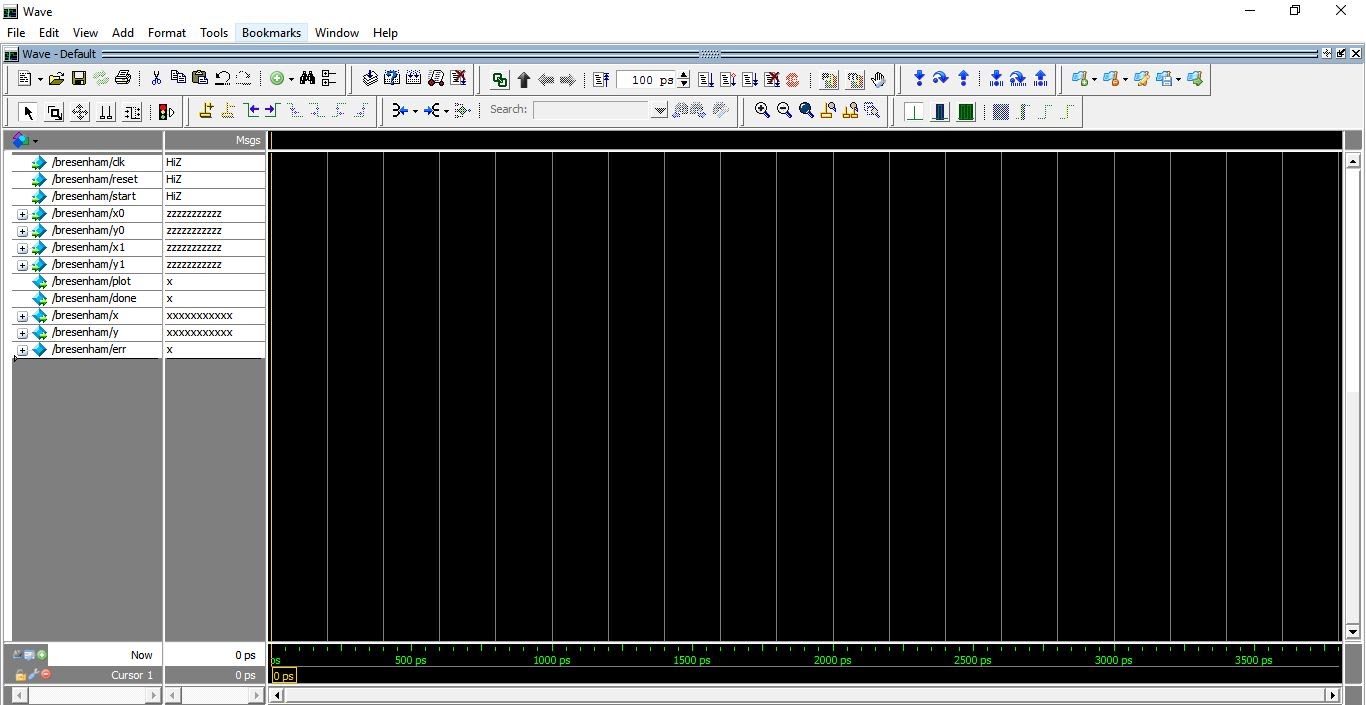Screen dimensions: 1366x705
Task: Open the Window menu
Action: 337,33
